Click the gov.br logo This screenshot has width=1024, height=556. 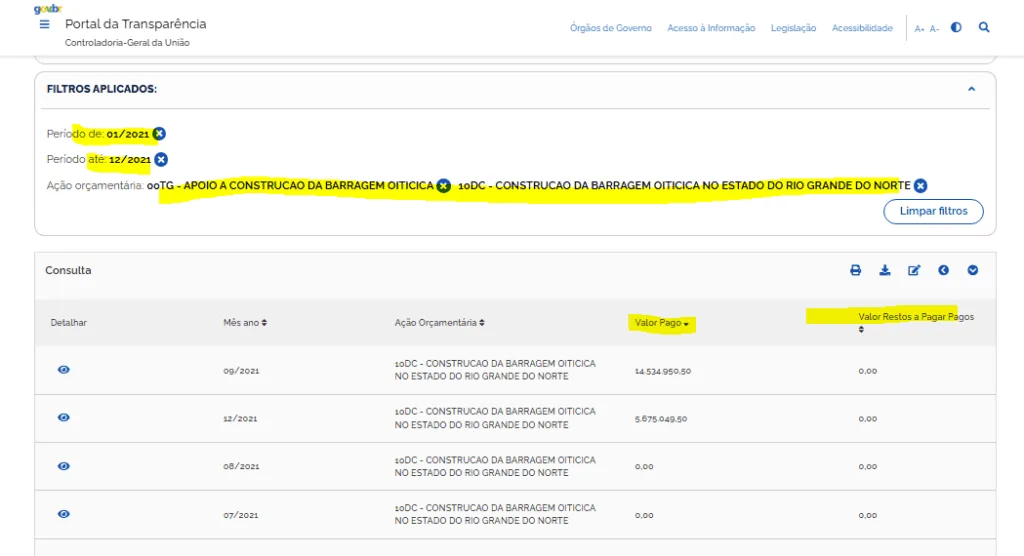tap(48, 8)
